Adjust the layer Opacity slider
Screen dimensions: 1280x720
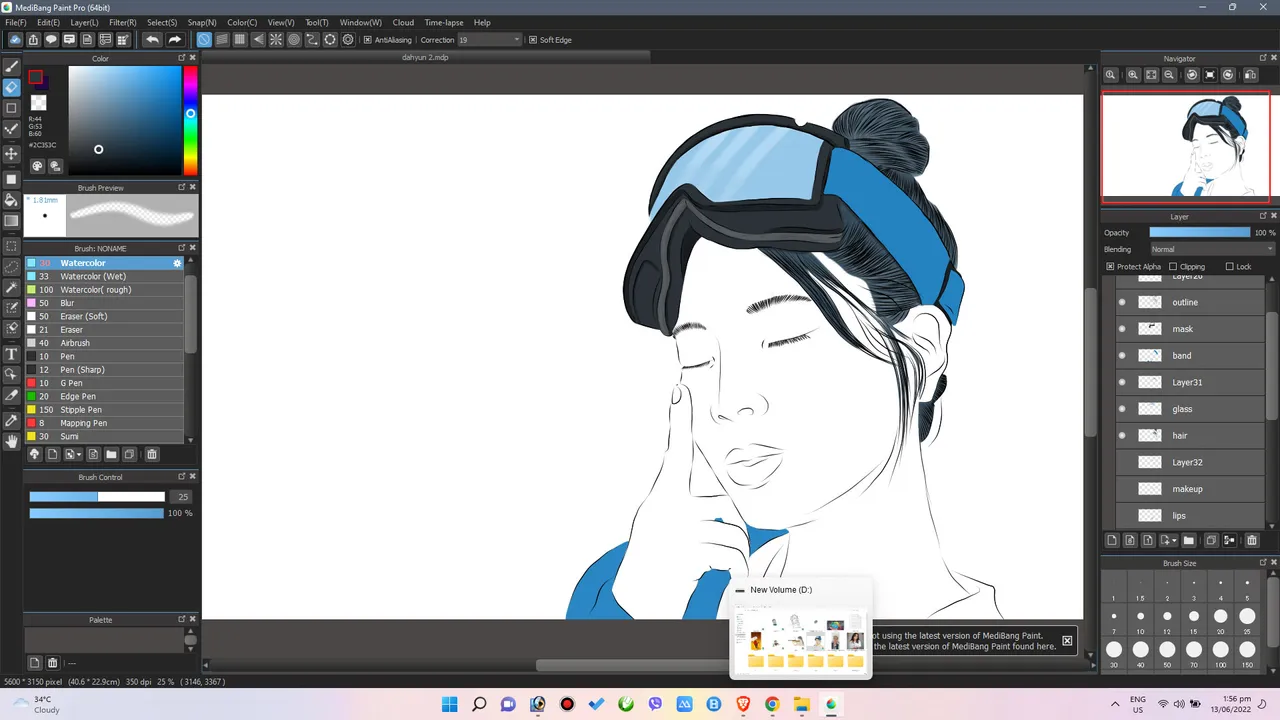tap(1199, 232)
